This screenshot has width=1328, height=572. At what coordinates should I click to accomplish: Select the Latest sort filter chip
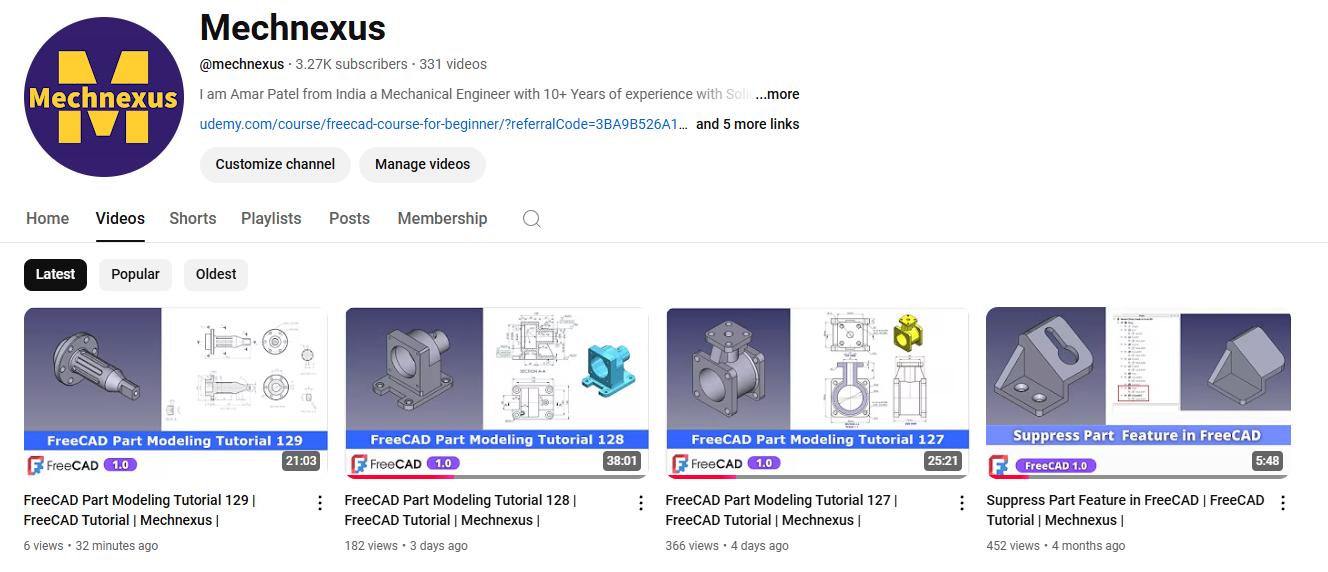(56, 275)
